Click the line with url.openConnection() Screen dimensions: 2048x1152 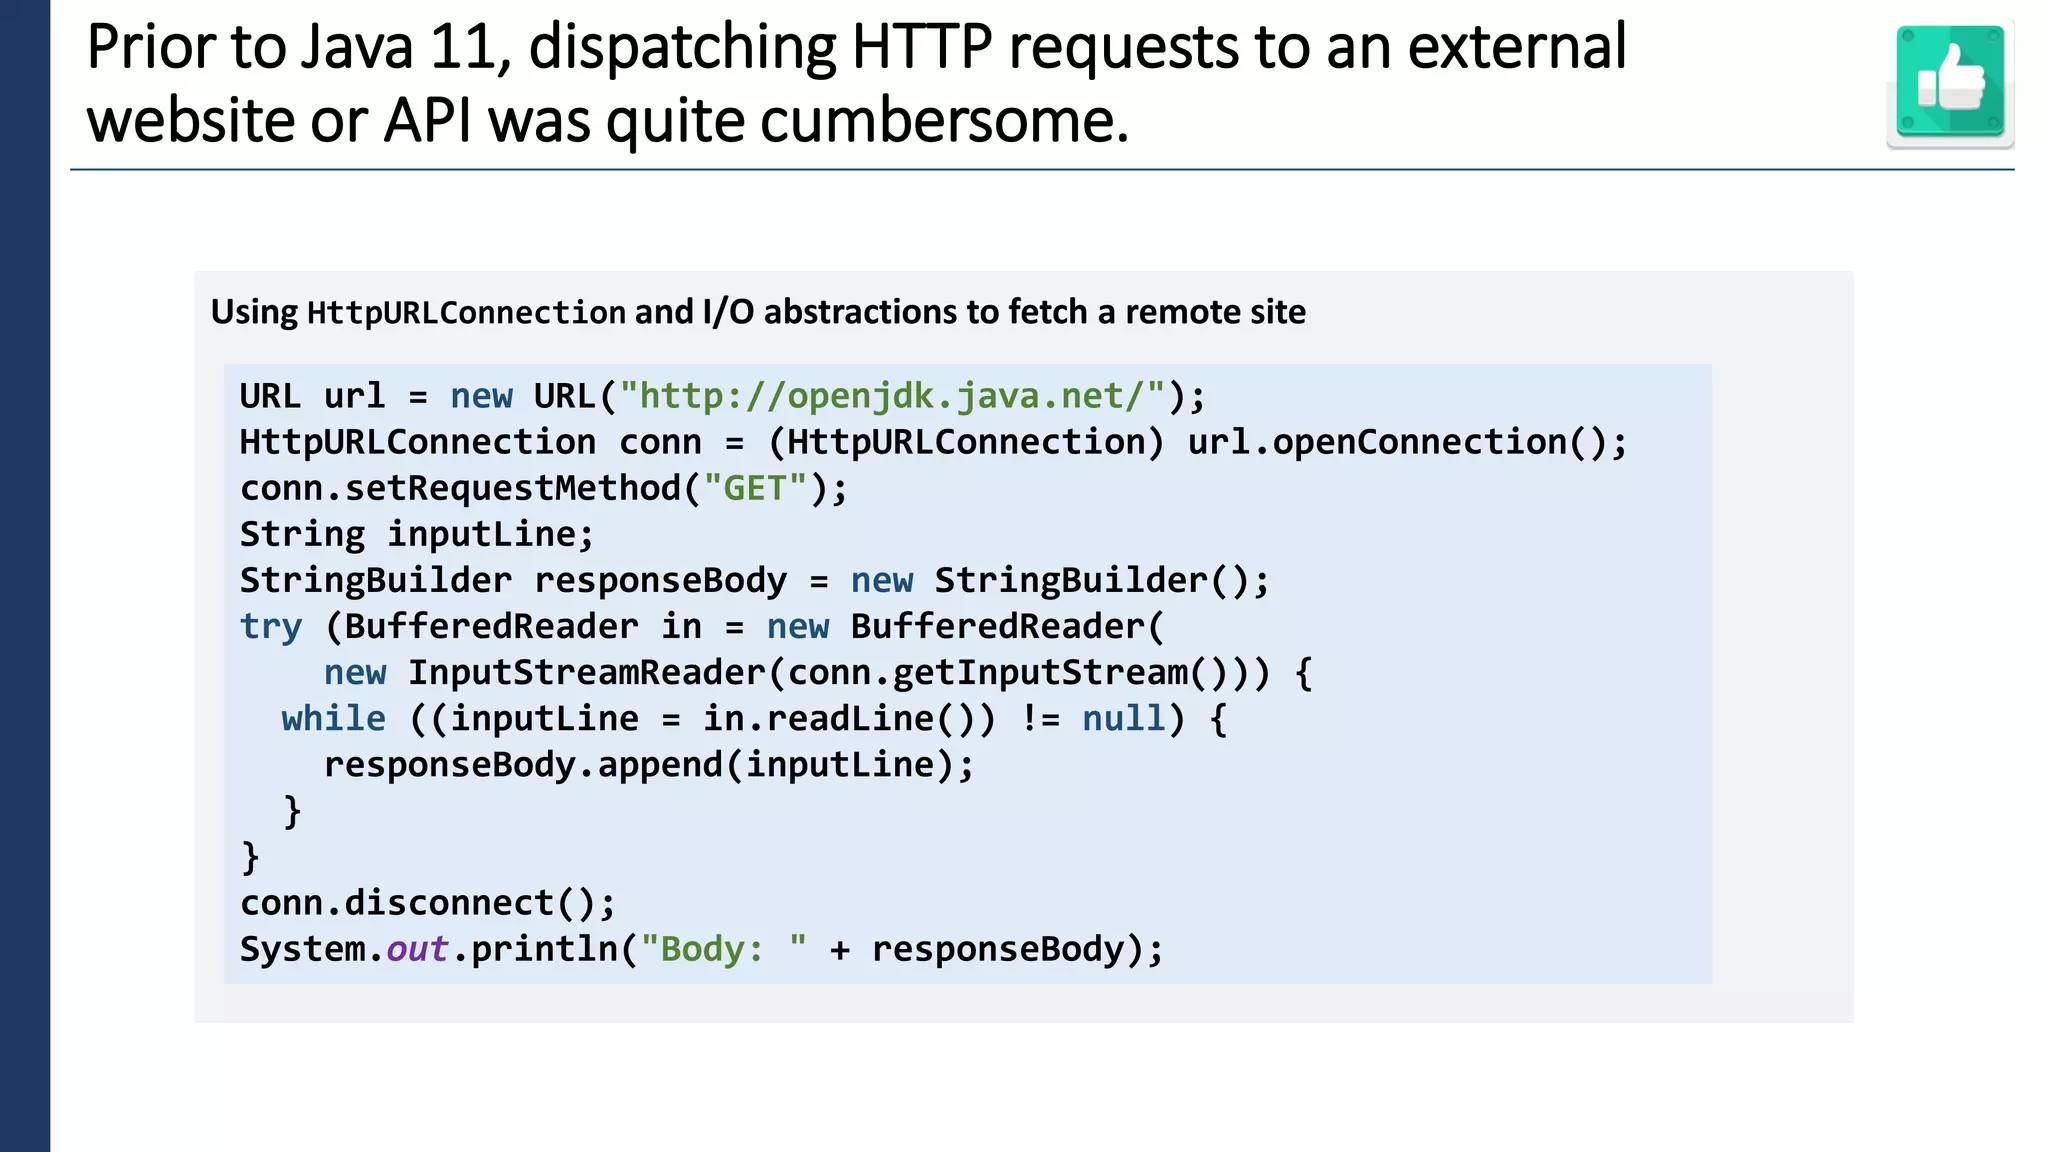[x=933, y=442]
